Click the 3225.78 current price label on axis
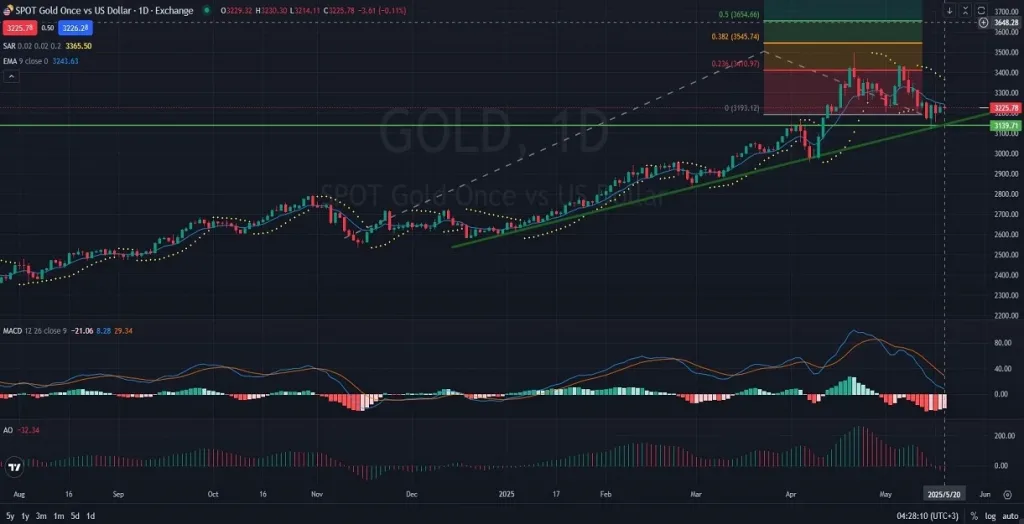The height and width of the screenshot is (524, 1024). [1006, 108]
